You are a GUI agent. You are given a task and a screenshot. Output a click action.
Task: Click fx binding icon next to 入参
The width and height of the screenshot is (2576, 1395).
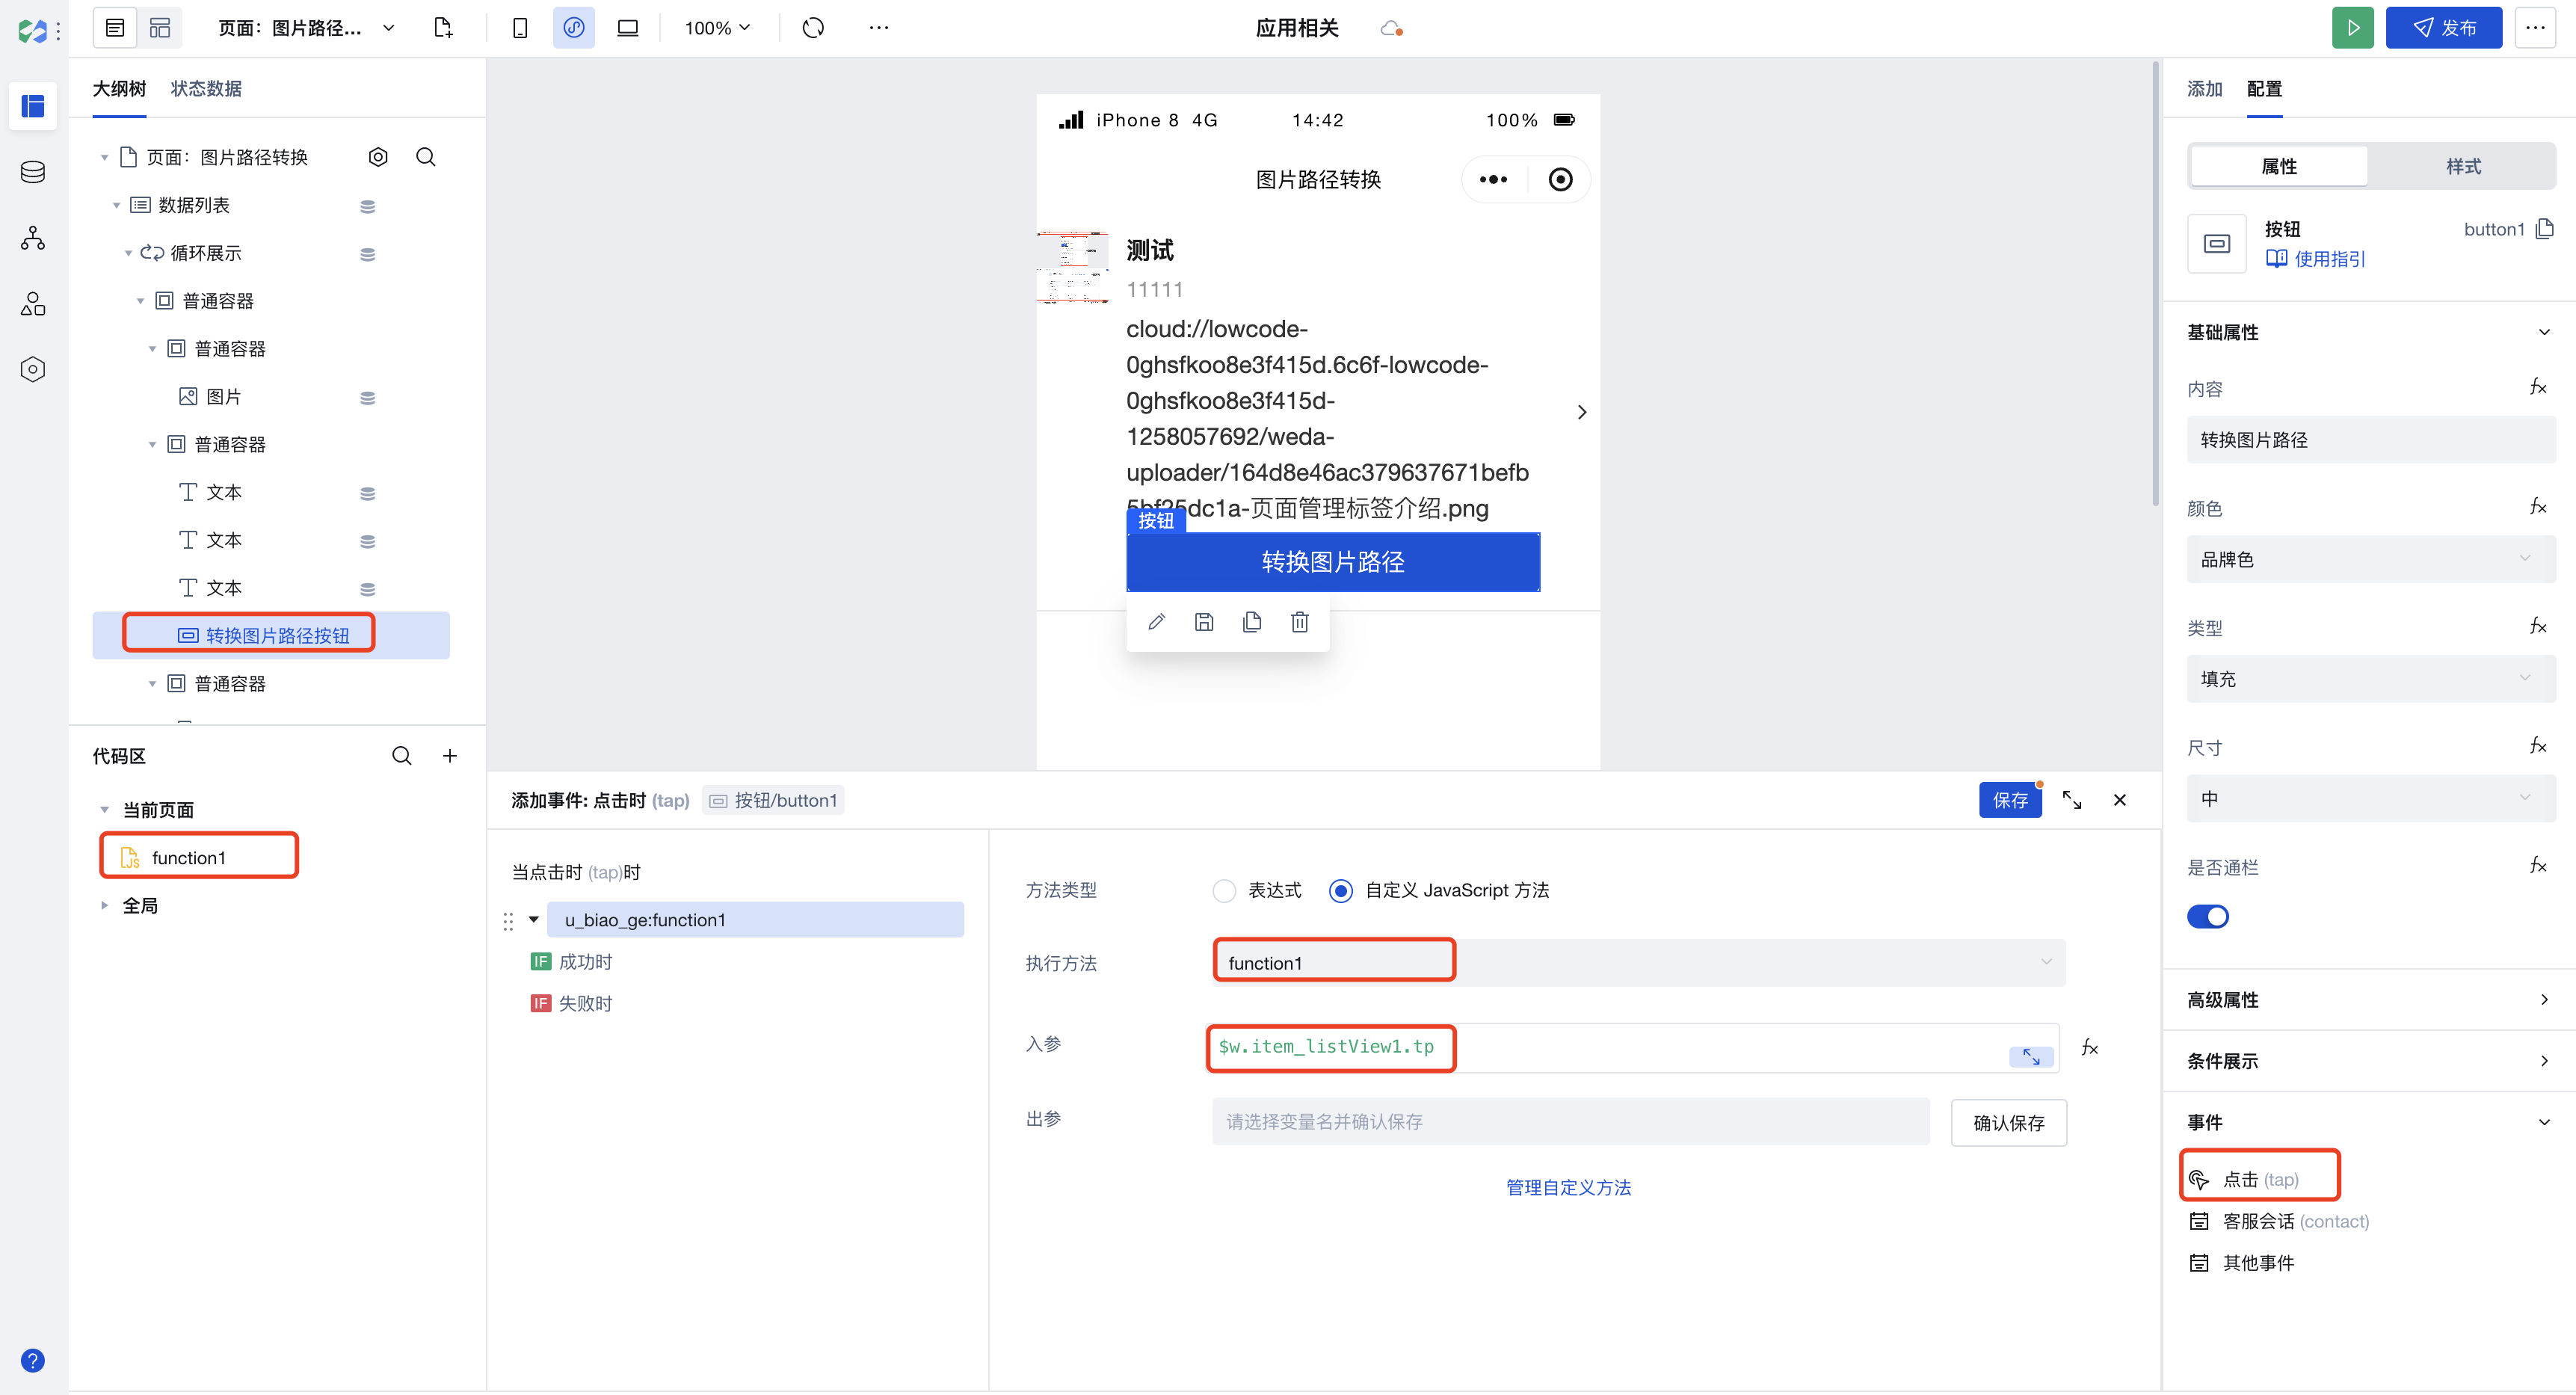[2090, 1047]
